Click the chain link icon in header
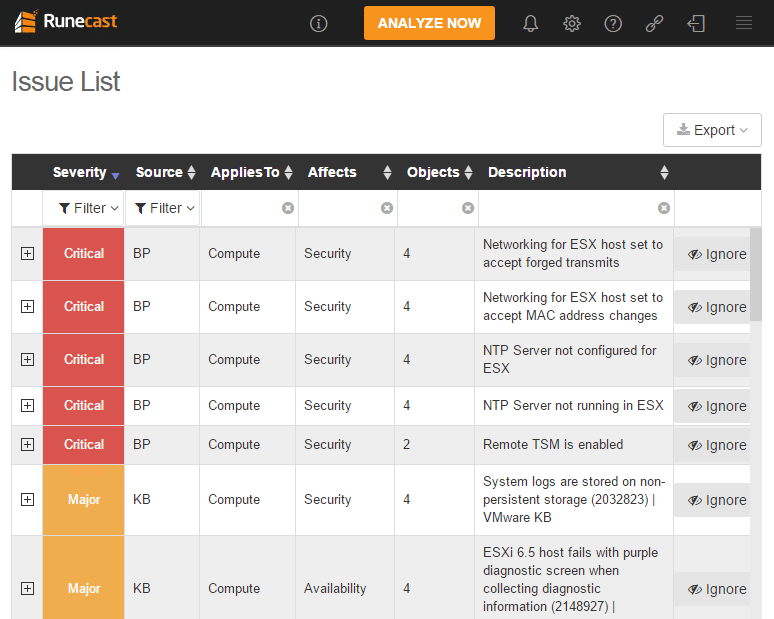Image resolution: width=774 pixels, height=619 pixels. pos(654,24)
